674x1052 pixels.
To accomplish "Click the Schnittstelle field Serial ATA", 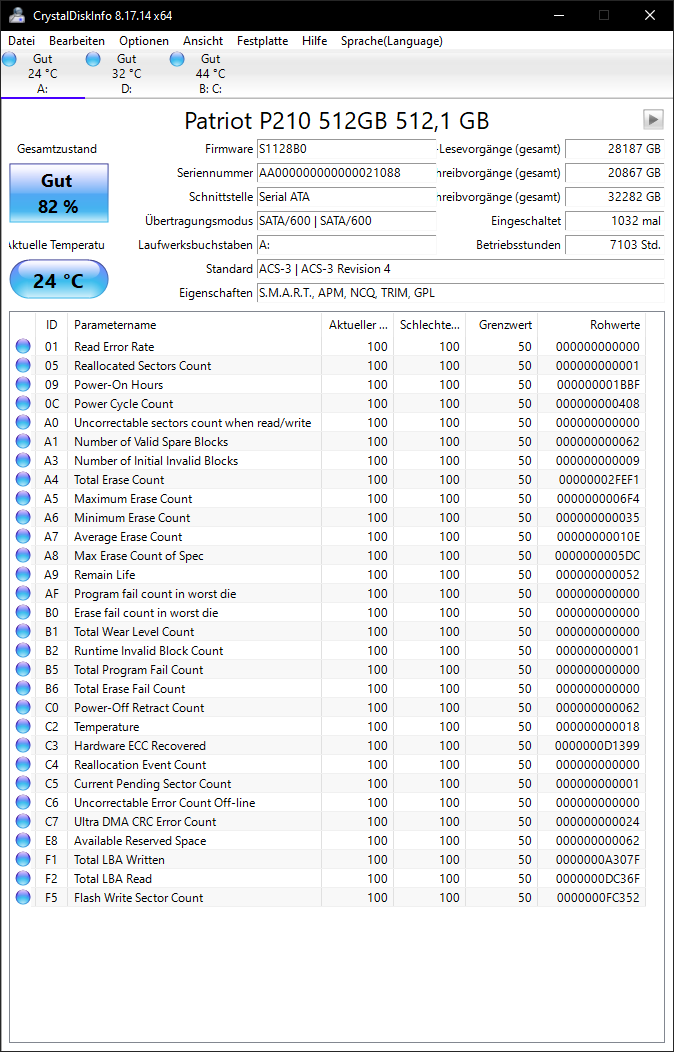I will (346, 197).
